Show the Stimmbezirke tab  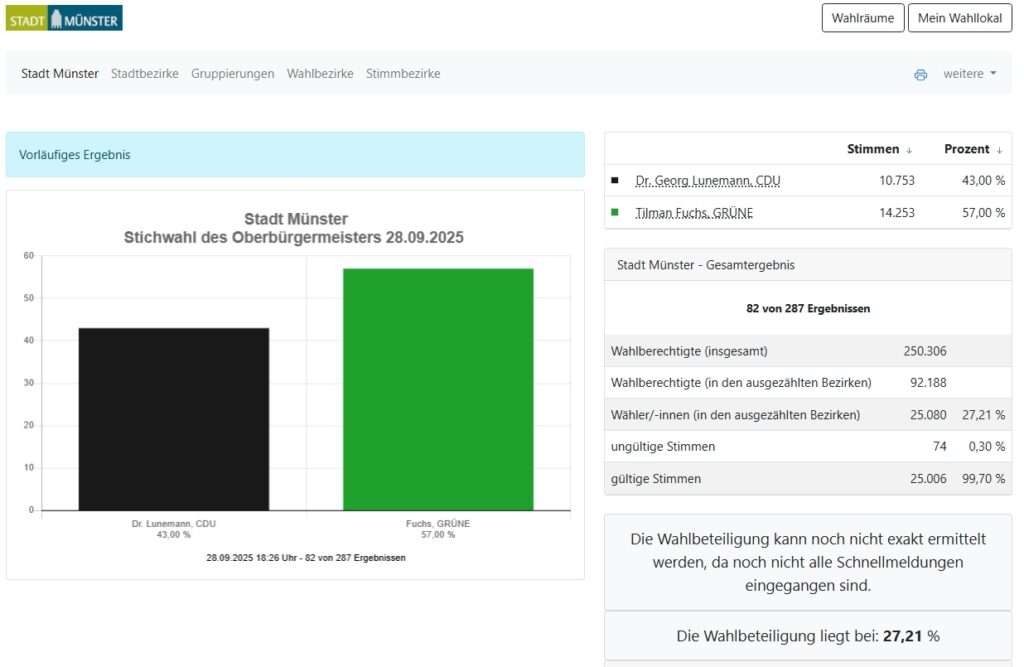pos(403,74)
